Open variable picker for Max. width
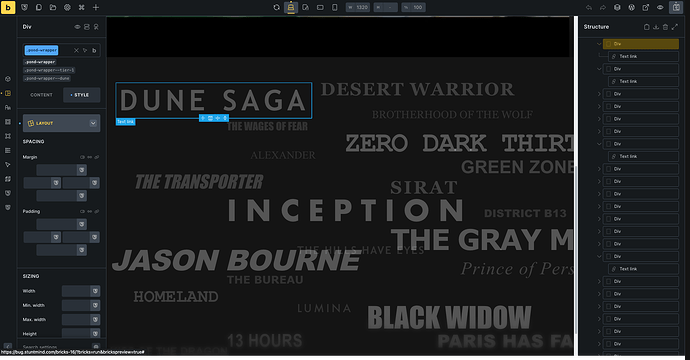This screenshot has width=690, height=360. (95, 320)
